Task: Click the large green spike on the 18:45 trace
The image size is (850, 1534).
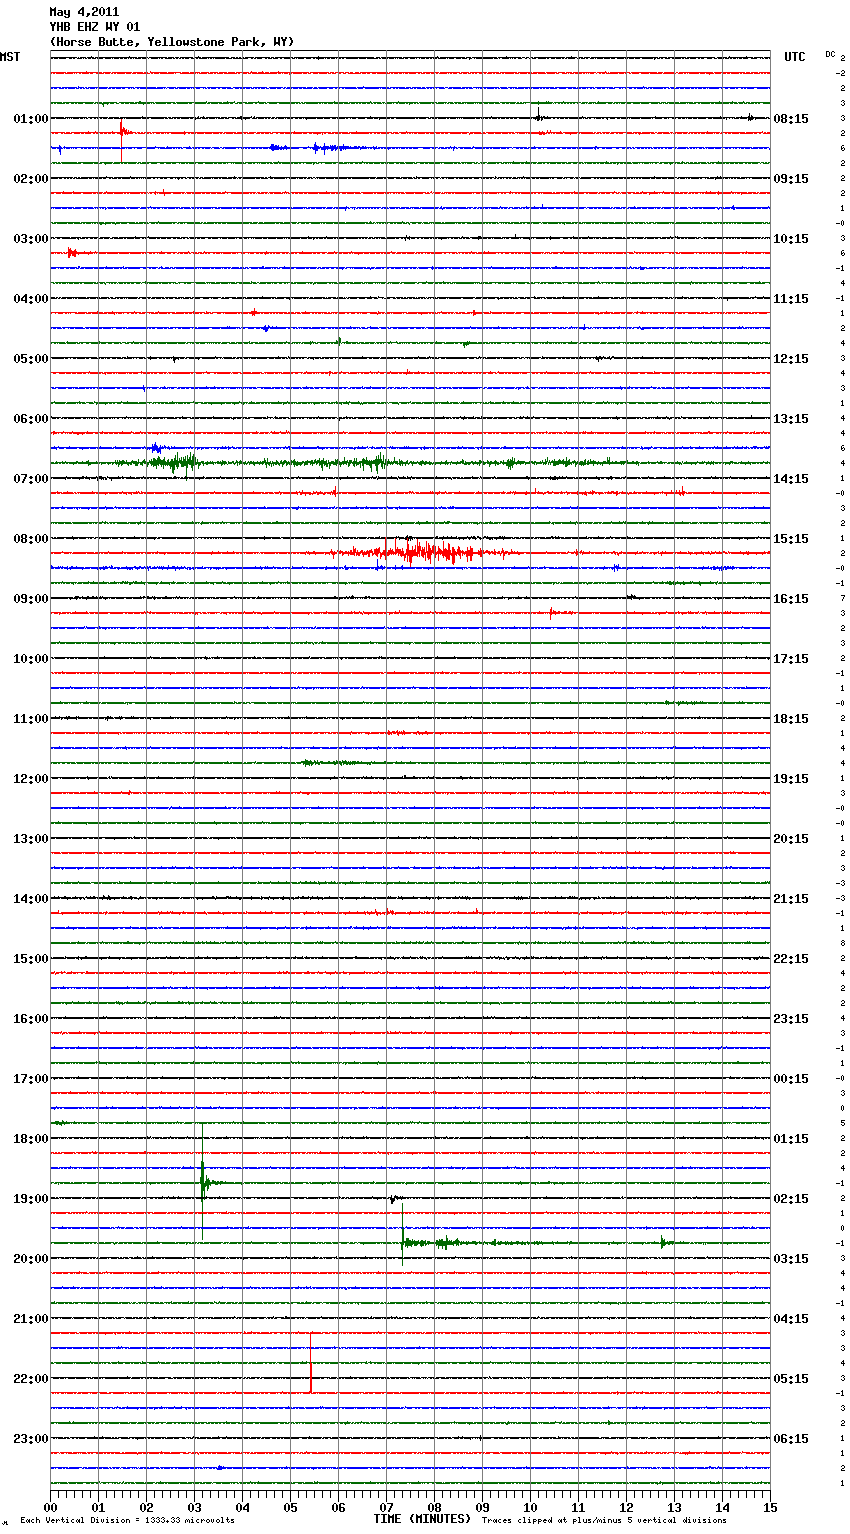Action: click(x=203, y=1182)
